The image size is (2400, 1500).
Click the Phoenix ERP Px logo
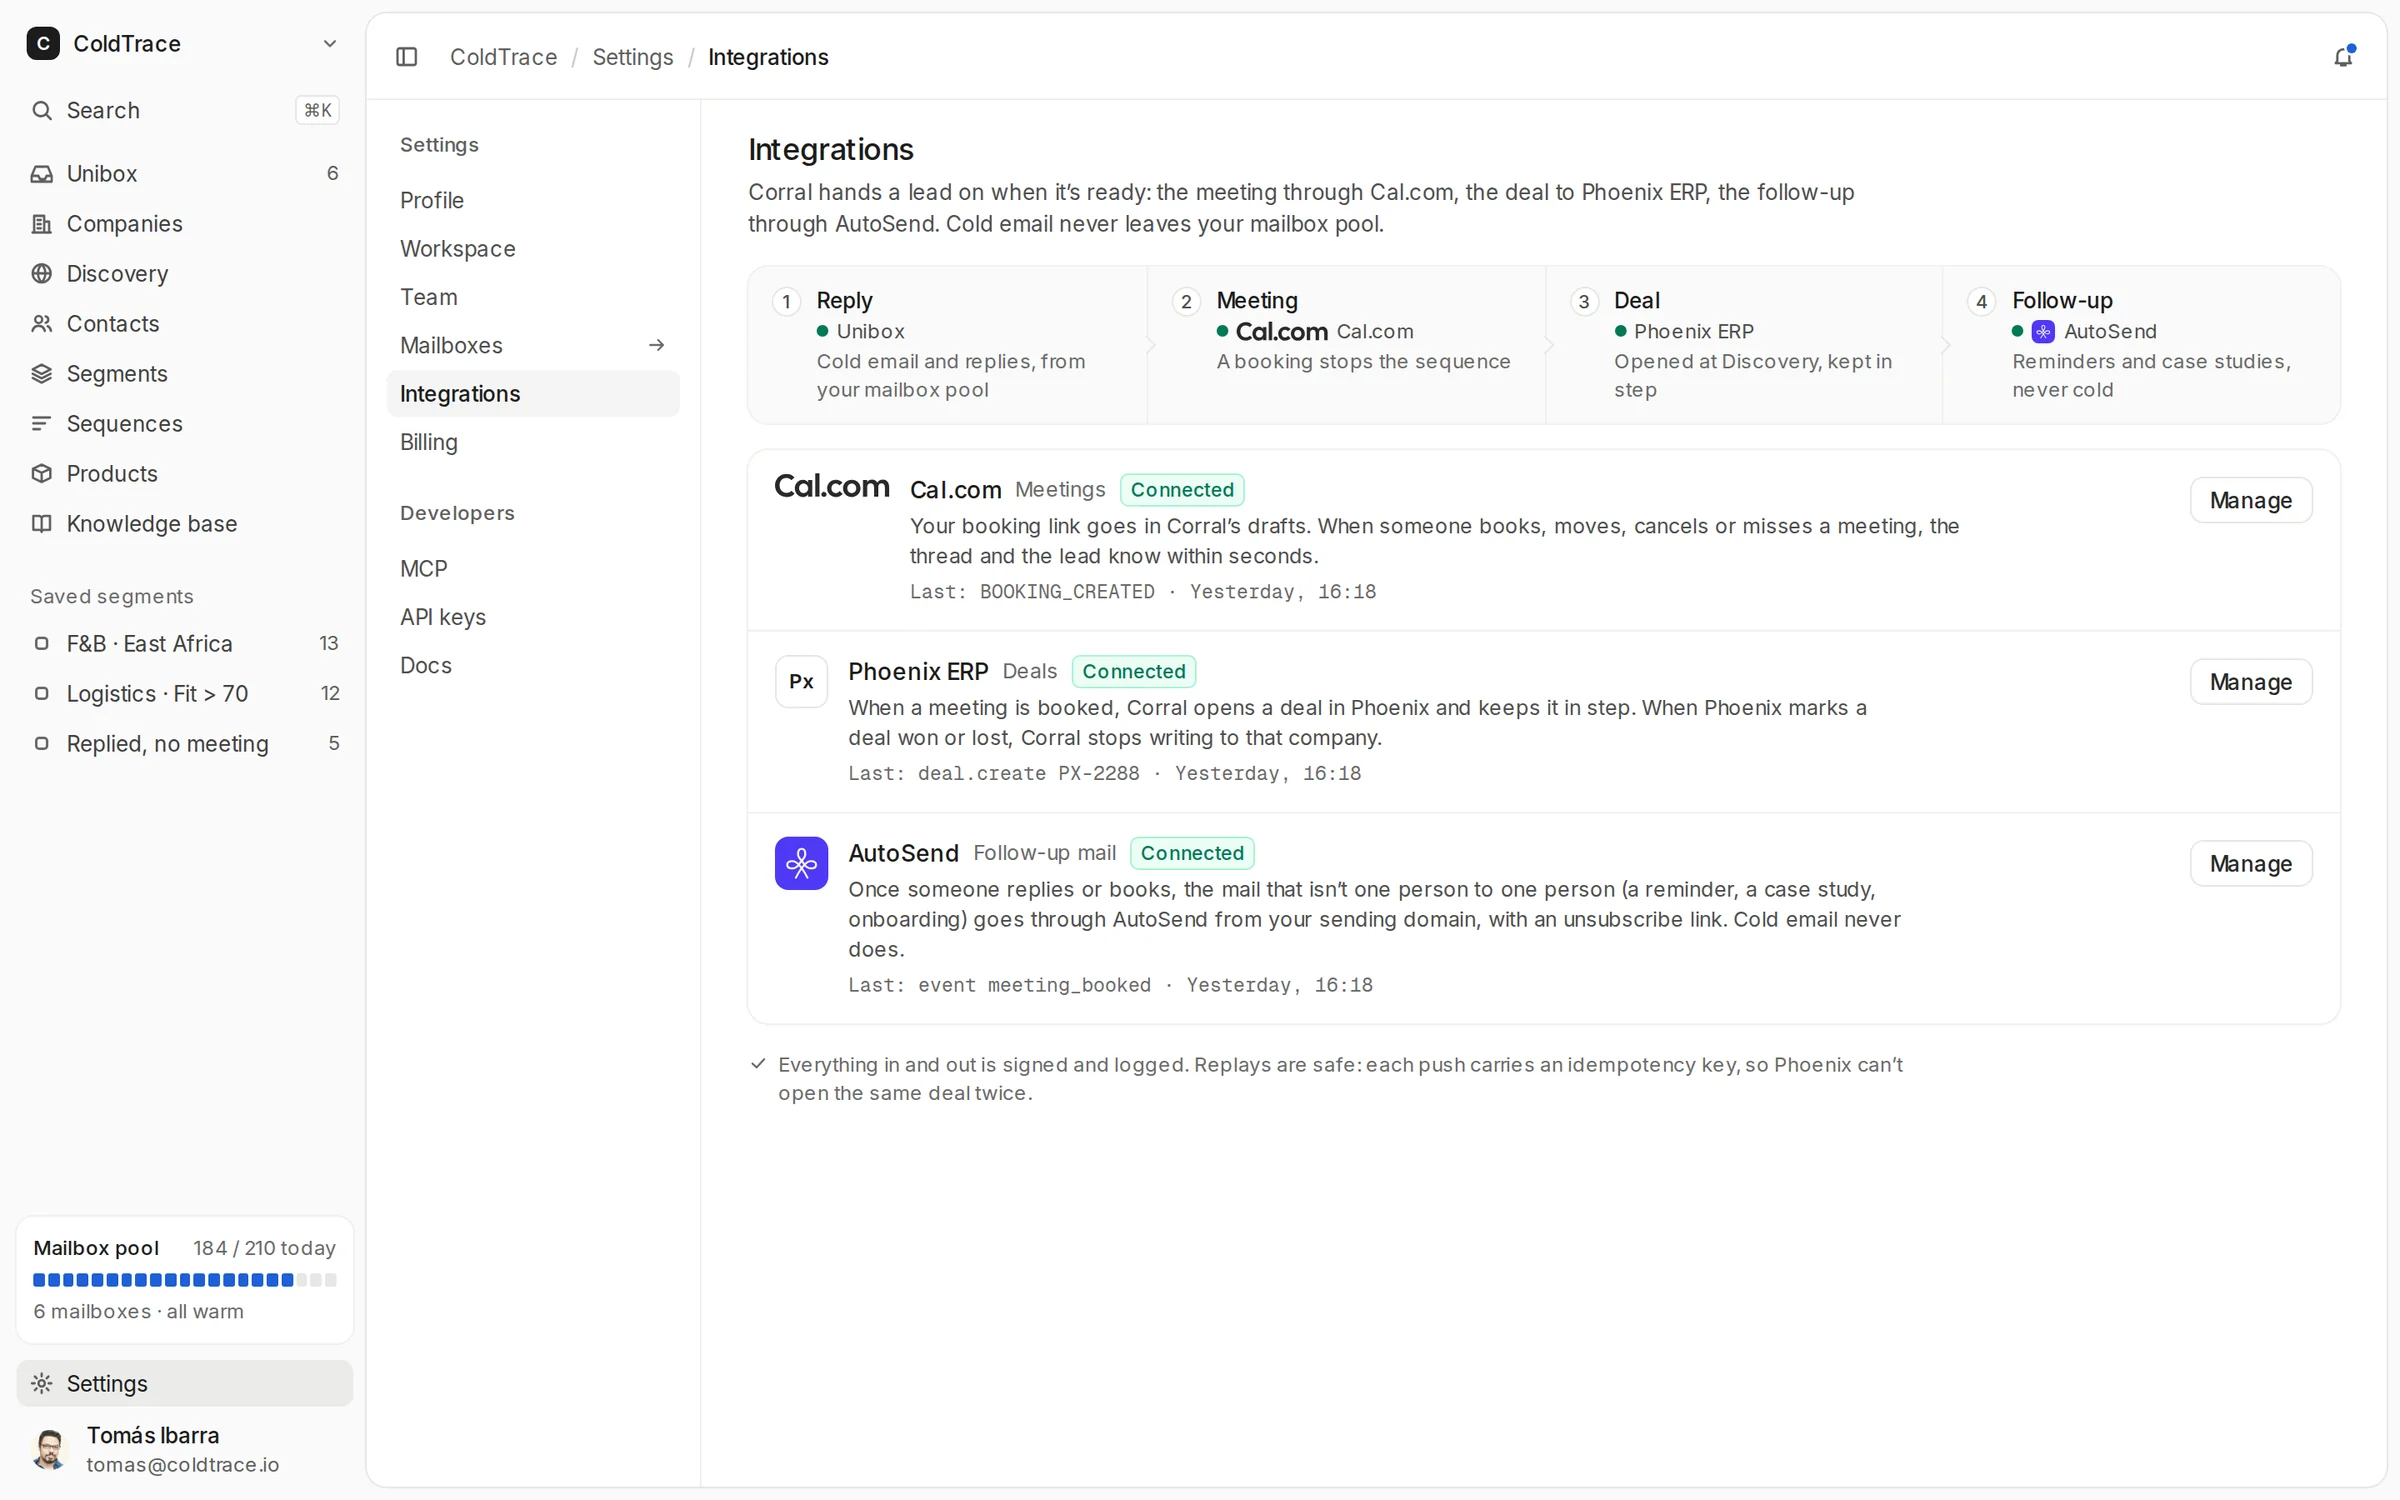(x=801, y=681)
